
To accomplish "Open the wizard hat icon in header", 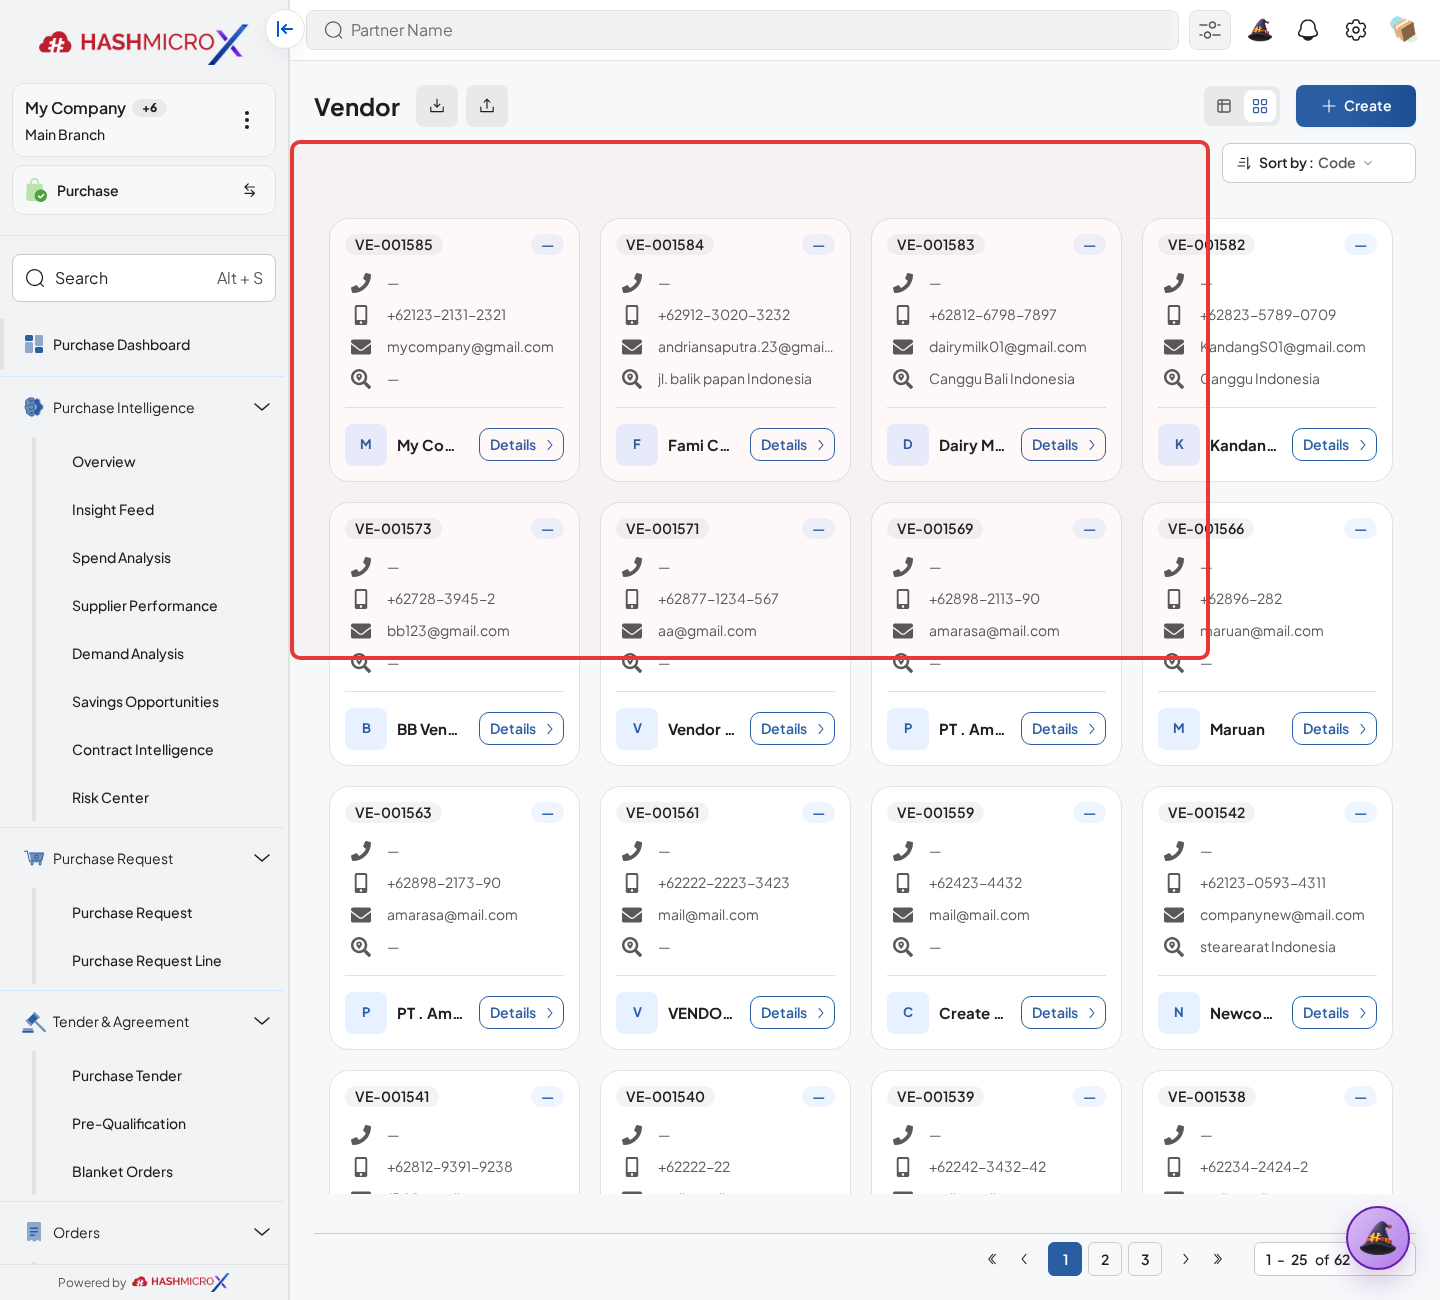I will (x=1260, y=30).
